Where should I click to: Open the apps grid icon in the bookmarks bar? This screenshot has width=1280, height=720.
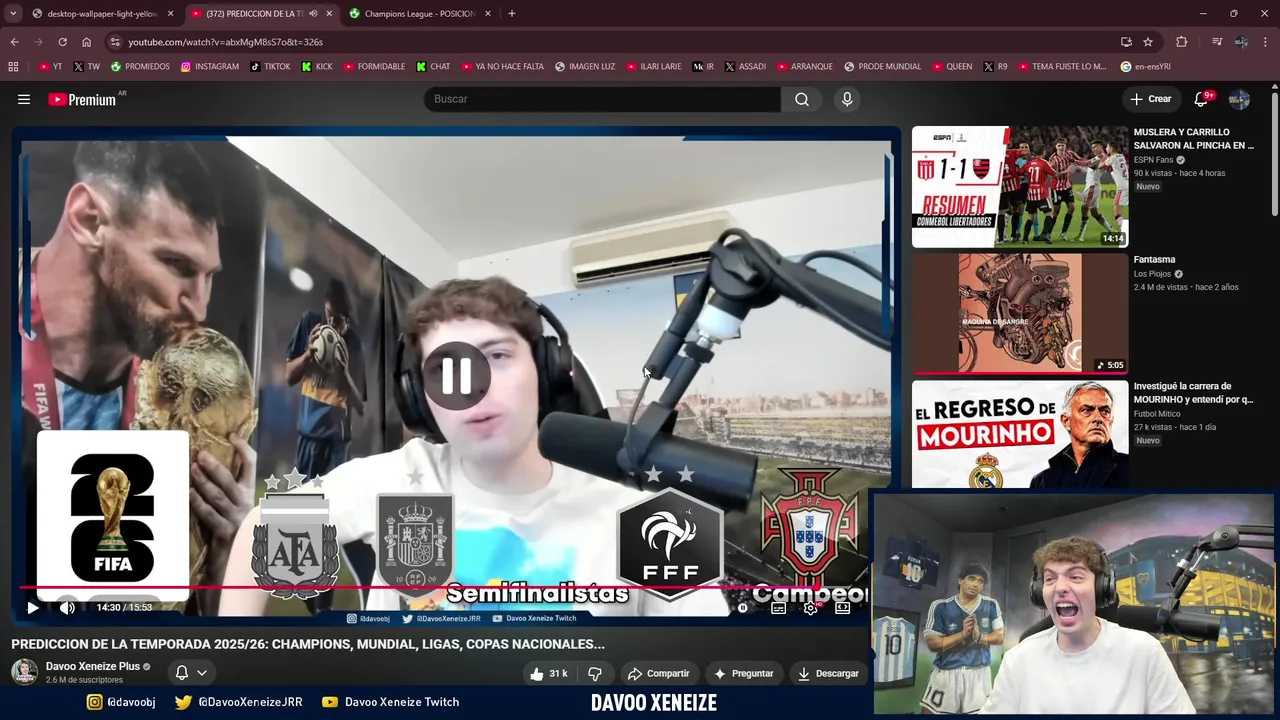pos(13,67)
